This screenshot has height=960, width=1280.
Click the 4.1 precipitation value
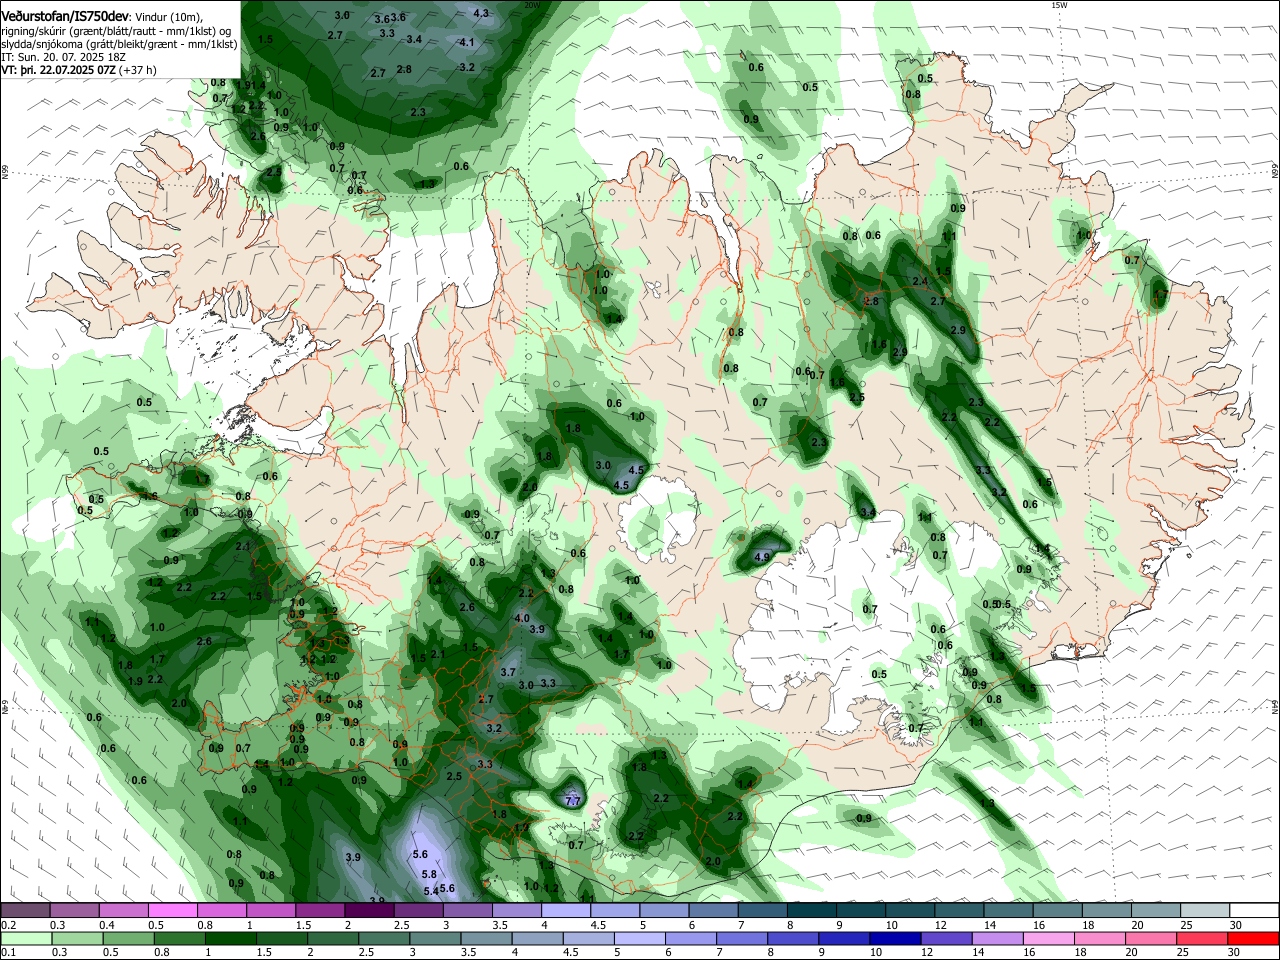pyautogui.click(x=466, y=42)
